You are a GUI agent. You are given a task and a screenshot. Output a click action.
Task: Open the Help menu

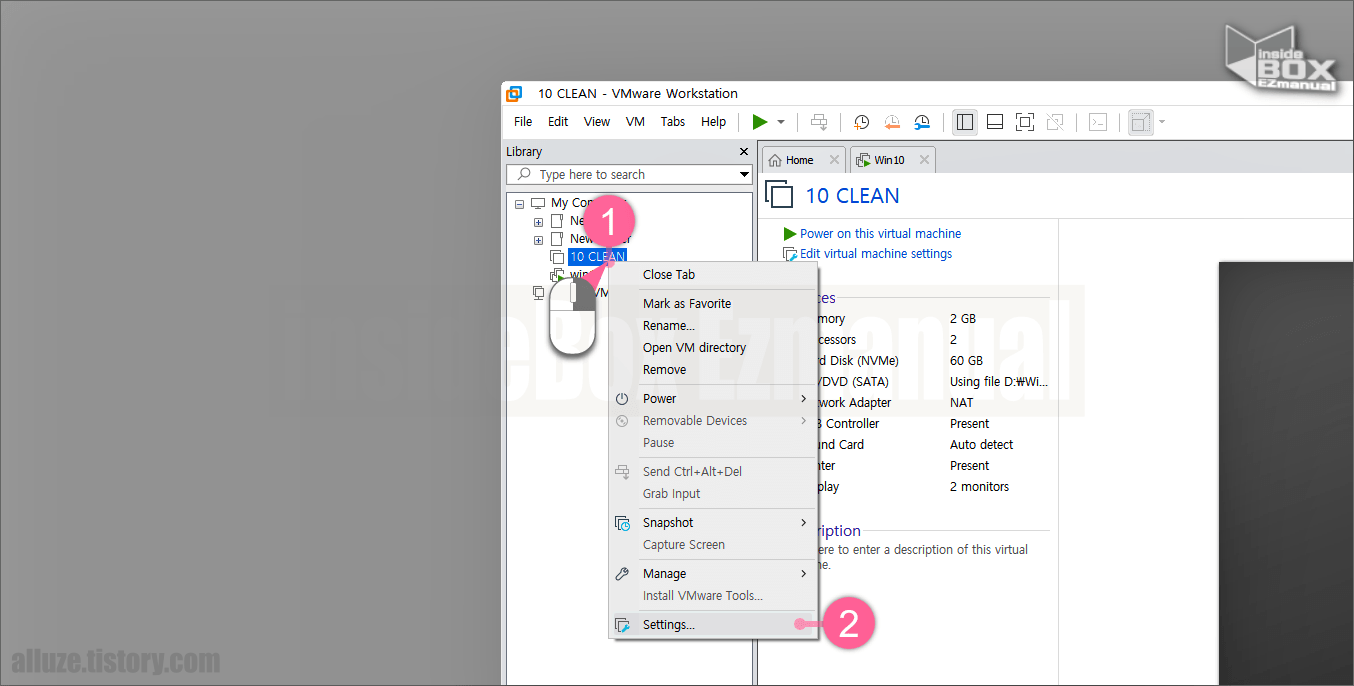click(714, 122)
